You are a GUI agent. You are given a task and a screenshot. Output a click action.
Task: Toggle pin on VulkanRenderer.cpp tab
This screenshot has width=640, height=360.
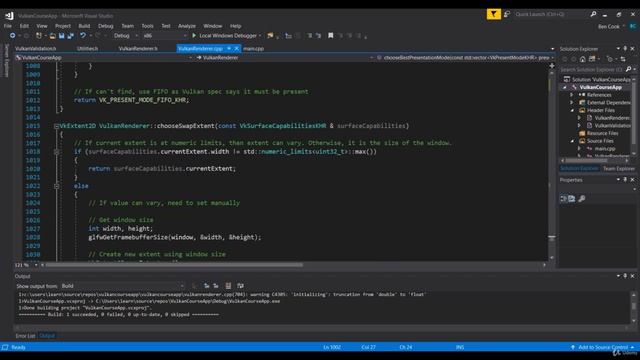coord(229,49)
